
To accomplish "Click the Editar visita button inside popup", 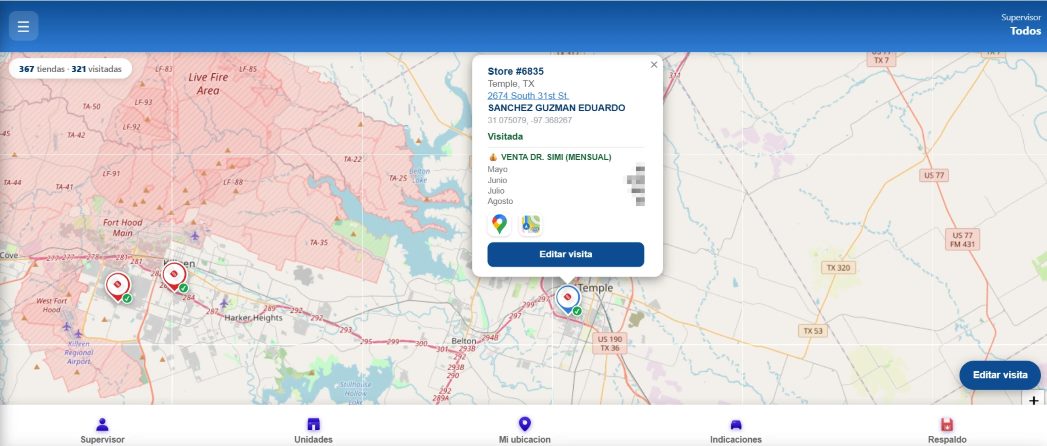I will click(x=566, y=254).
